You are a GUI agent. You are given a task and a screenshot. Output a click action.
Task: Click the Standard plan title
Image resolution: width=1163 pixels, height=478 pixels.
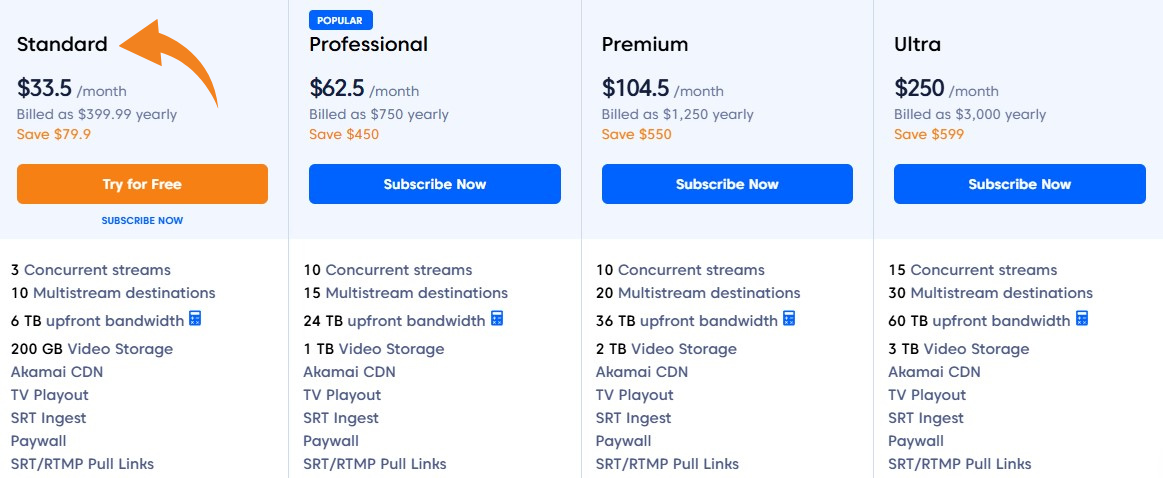click(x=62, y=44)
